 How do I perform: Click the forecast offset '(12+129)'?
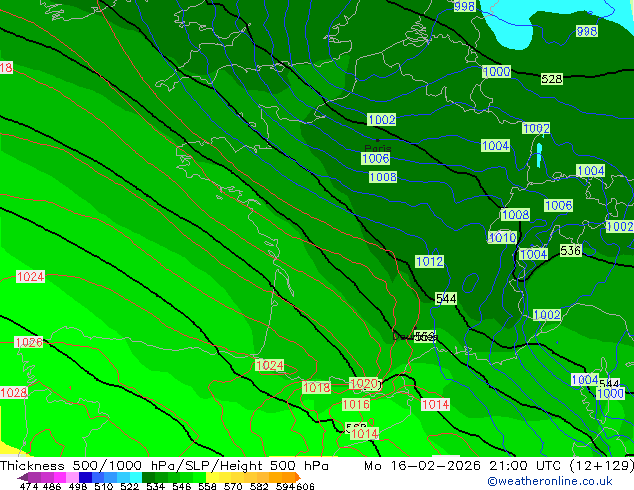[x=602, y=466]
